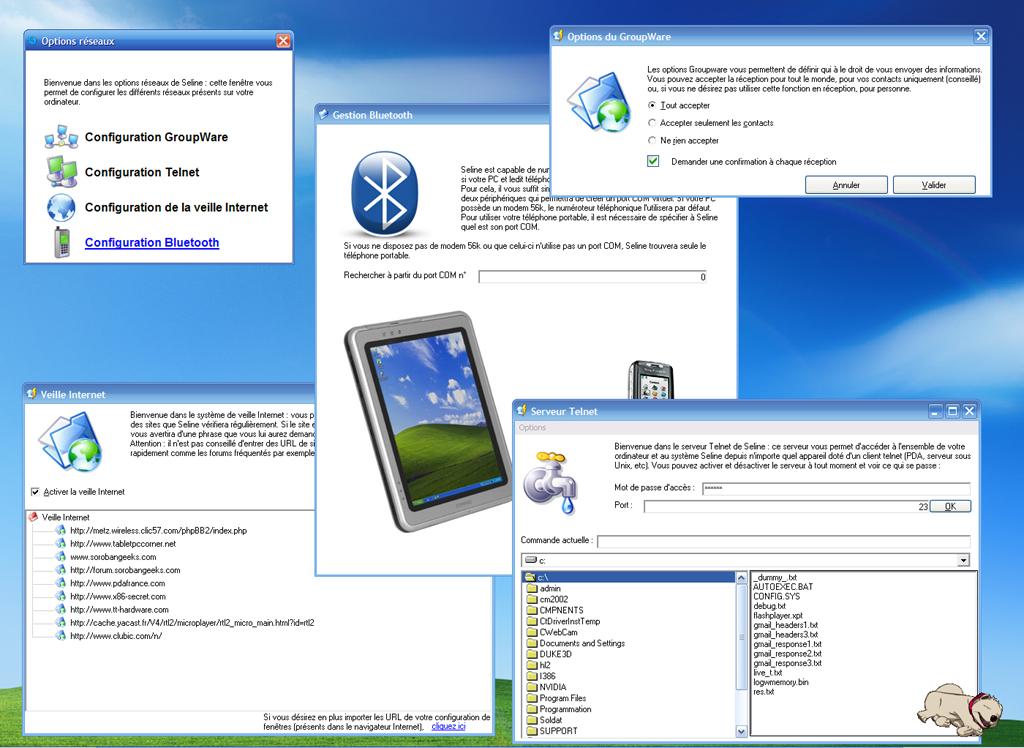
Task: Click the water faucet icon in Serveur Telnet
Action: coord(551,482)
